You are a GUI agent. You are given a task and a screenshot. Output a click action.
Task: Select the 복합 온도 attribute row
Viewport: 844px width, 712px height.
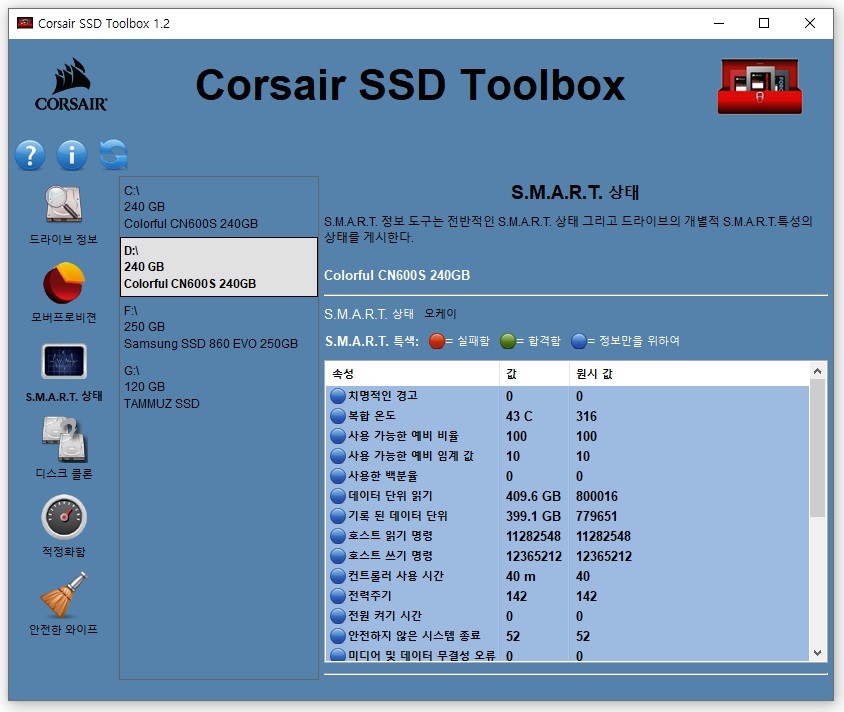pos(567,416)
